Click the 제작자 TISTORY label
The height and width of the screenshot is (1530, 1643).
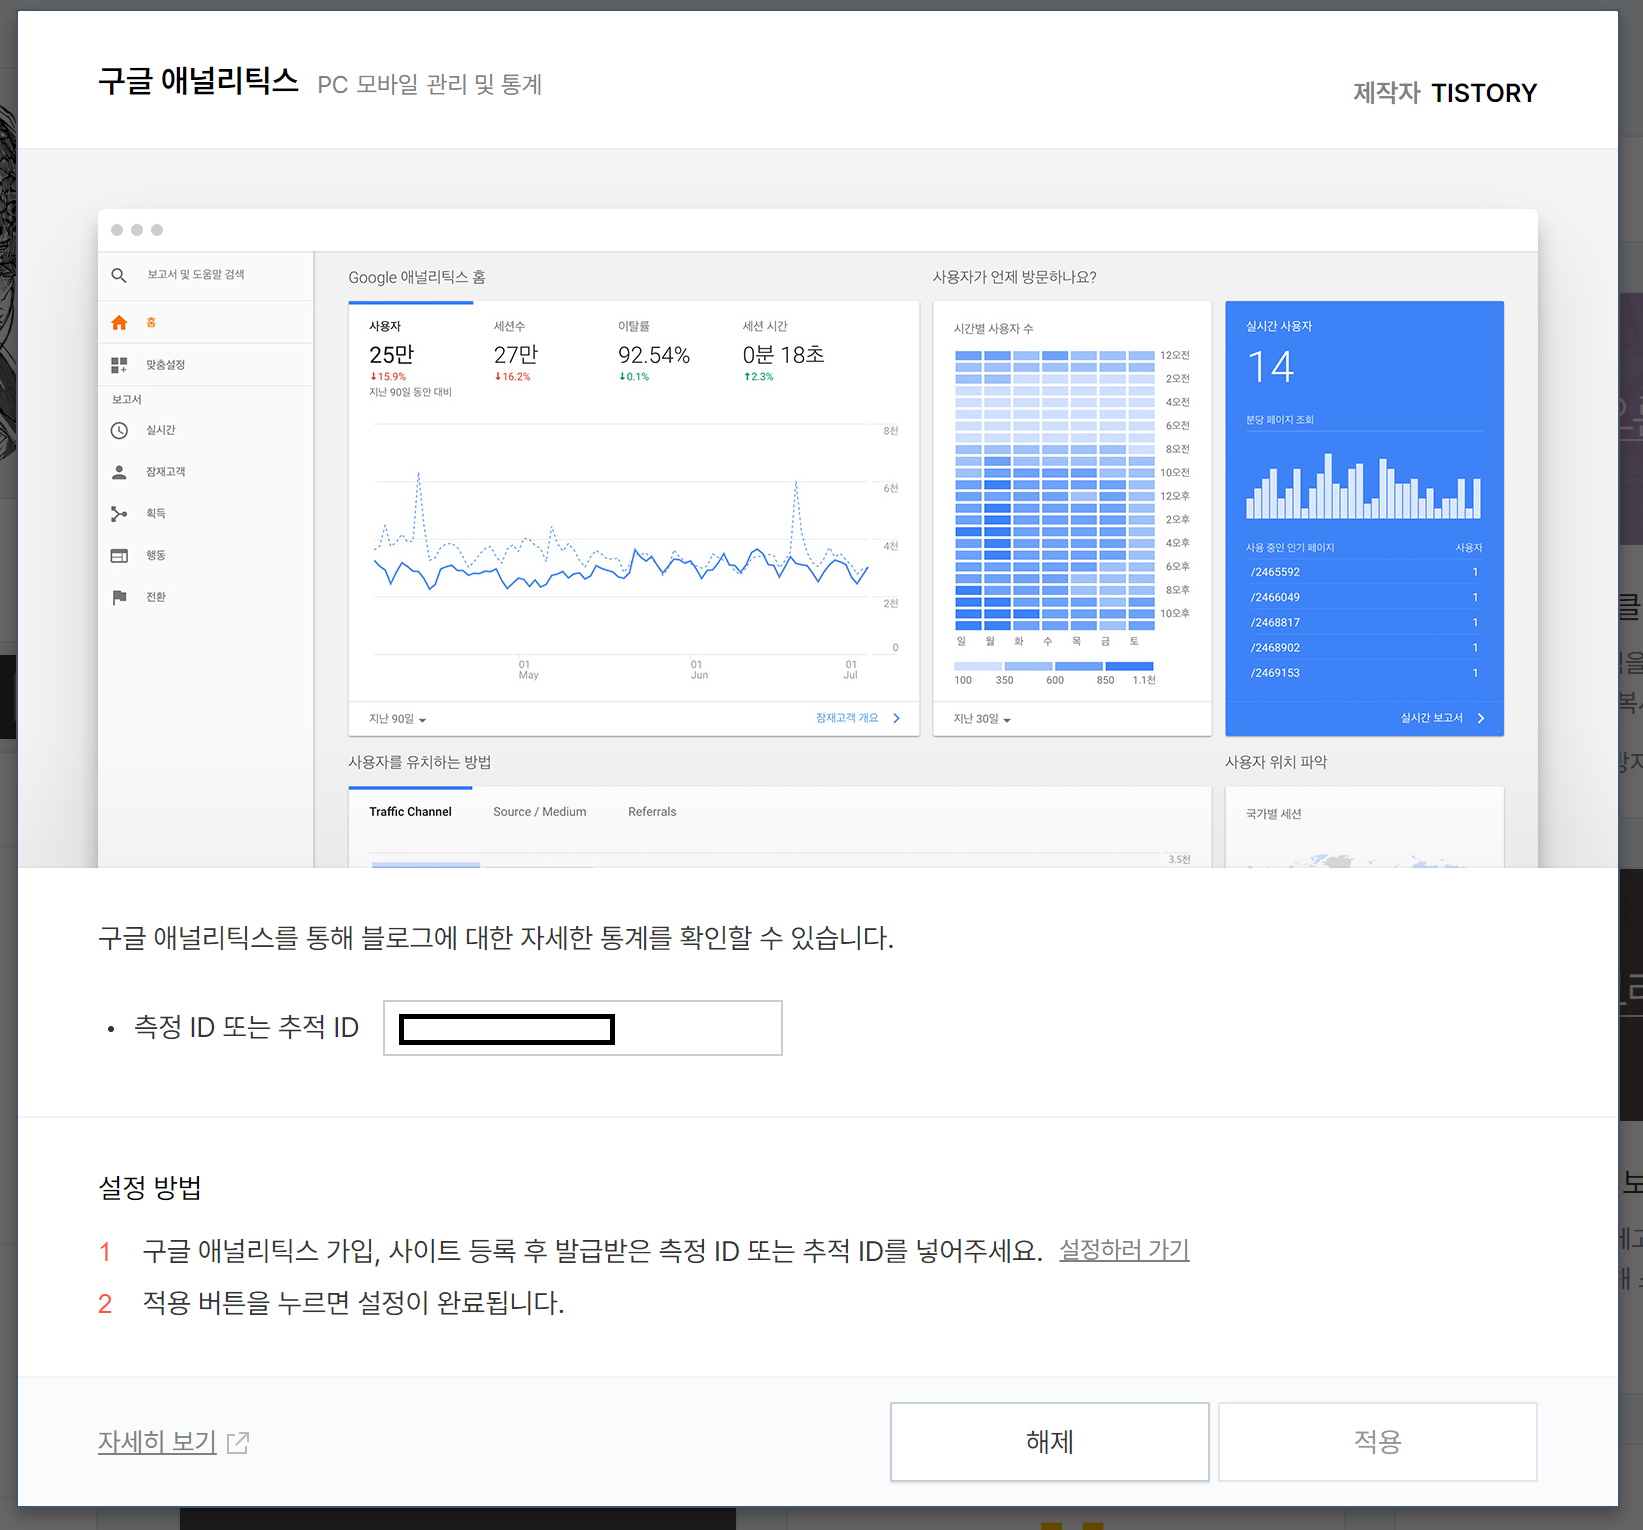coord(1444,93)
